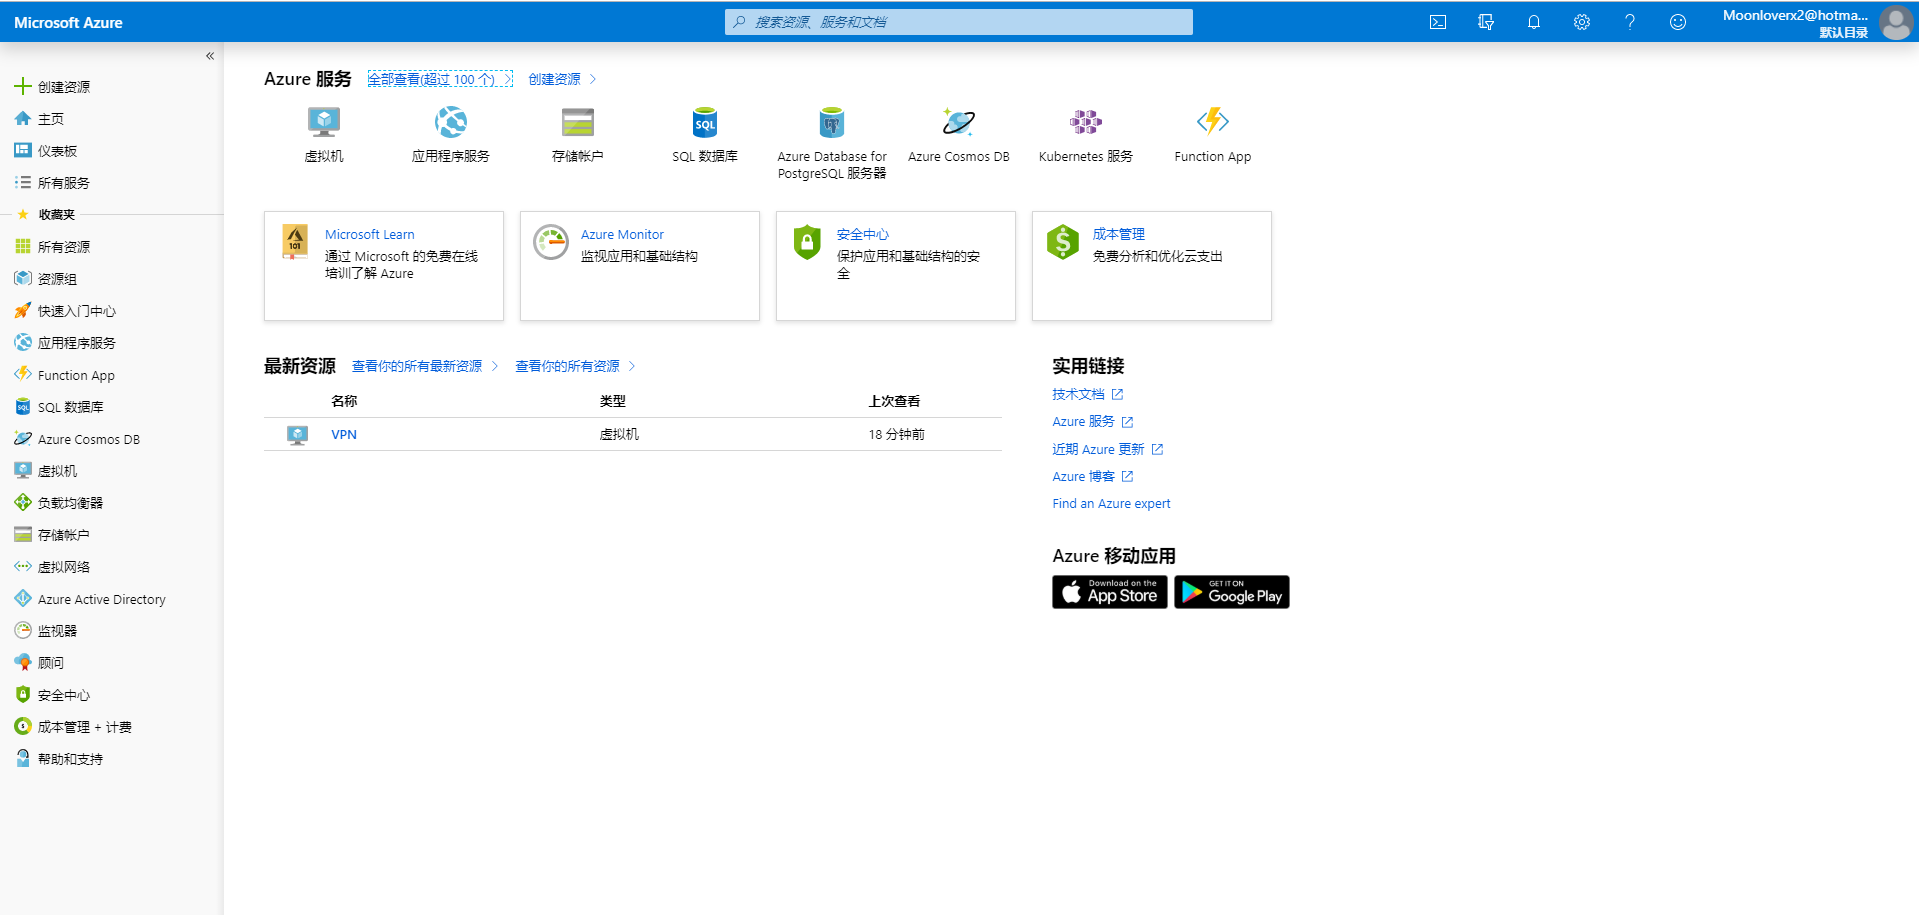Open VPN virtual machine resource
The height and width of the screenshot is (915, 1919).
[x=344, y=434]
